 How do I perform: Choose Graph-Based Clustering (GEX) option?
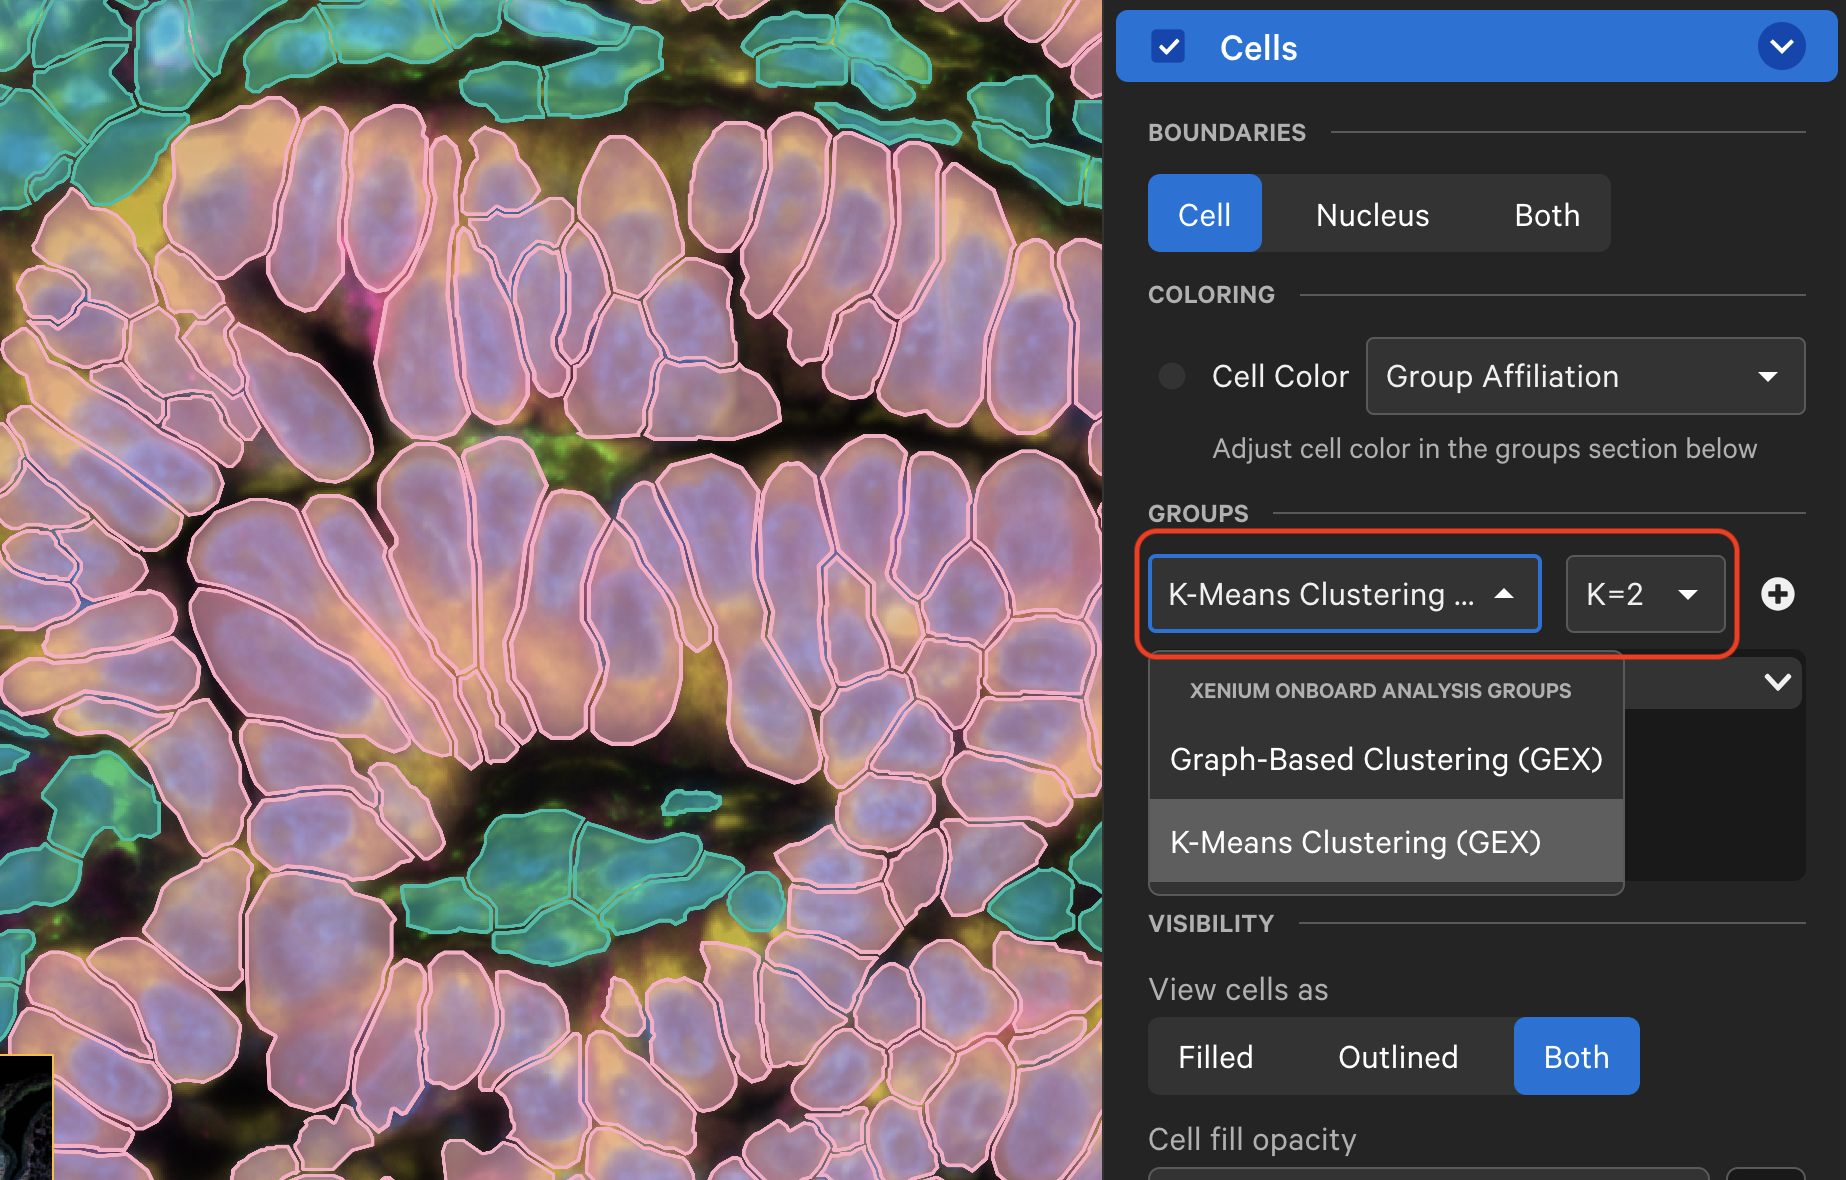[1386, 759]
